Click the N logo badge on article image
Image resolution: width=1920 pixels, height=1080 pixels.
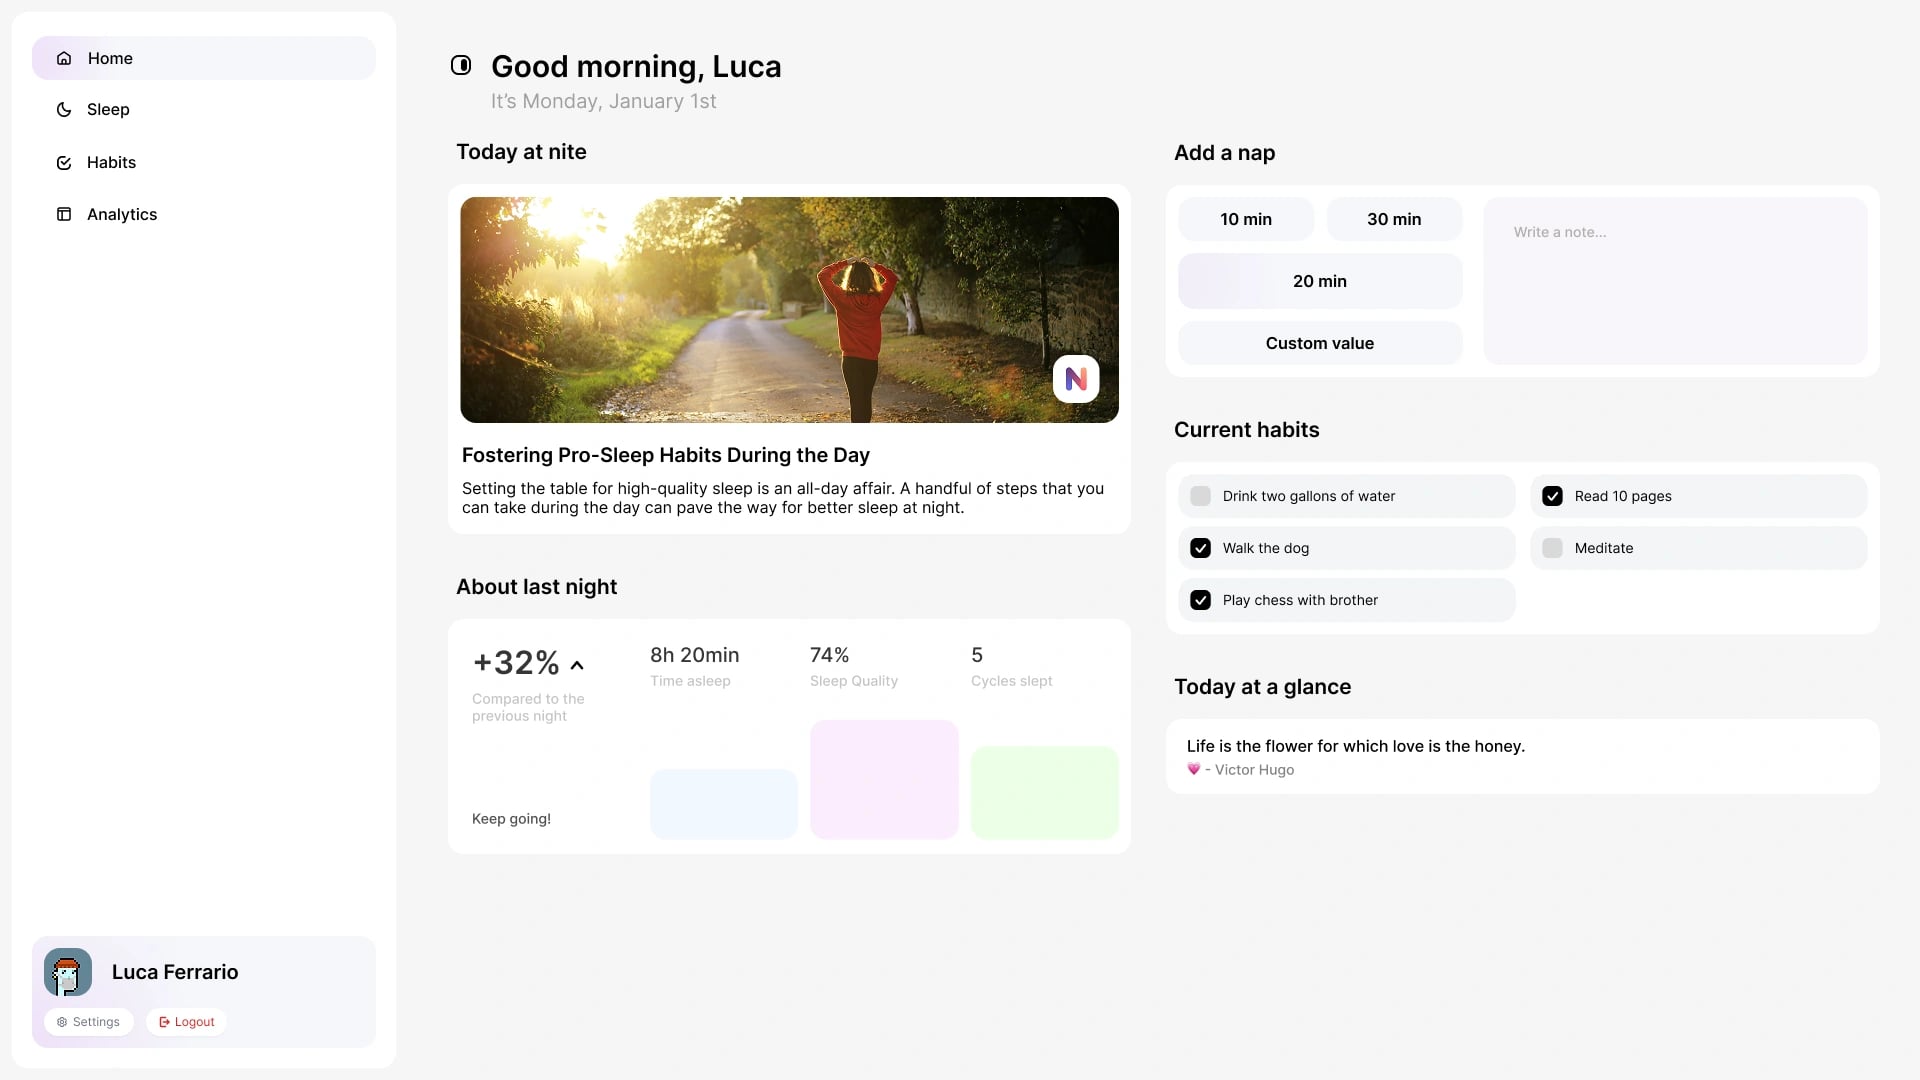click(x=1076, y=379)
